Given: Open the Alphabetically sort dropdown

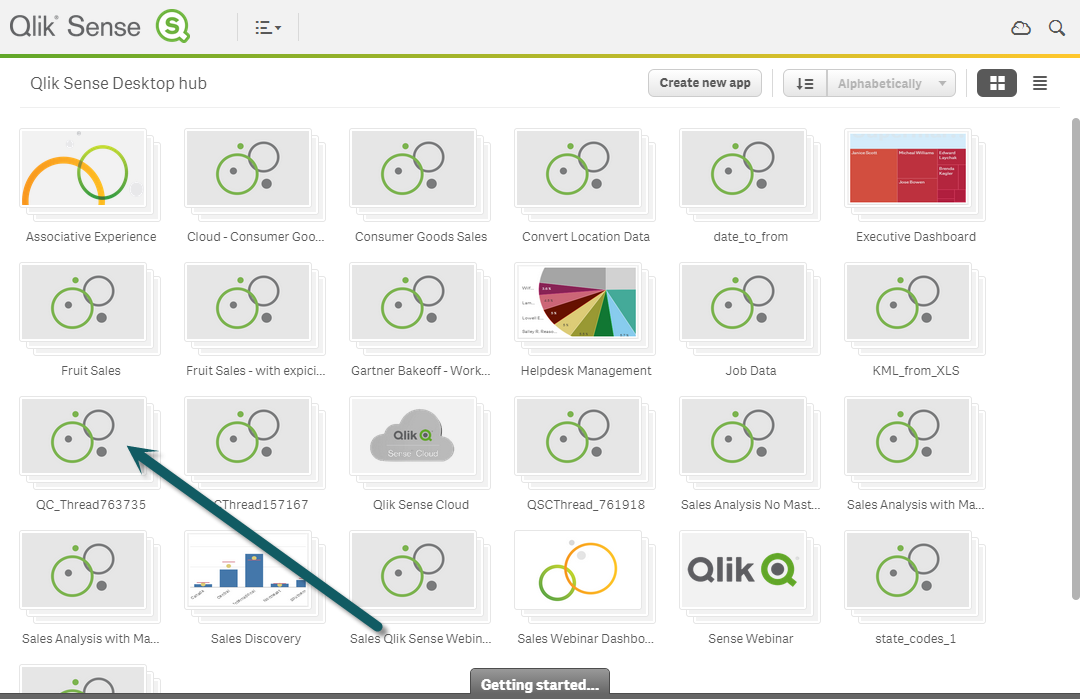Looking at the screenshot, I should pyautogui.click(x=891, y=83).
